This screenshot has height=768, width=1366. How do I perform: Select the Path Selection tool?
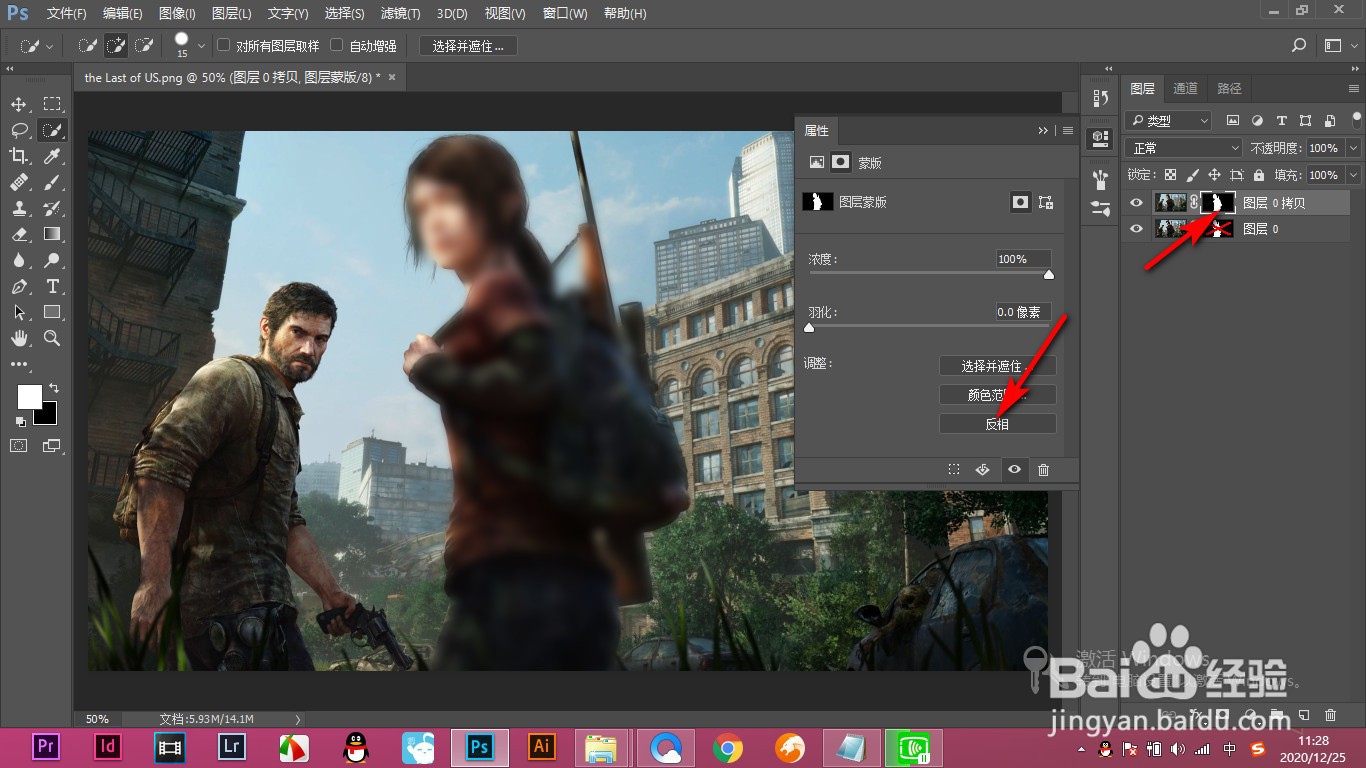click(19, 312)
